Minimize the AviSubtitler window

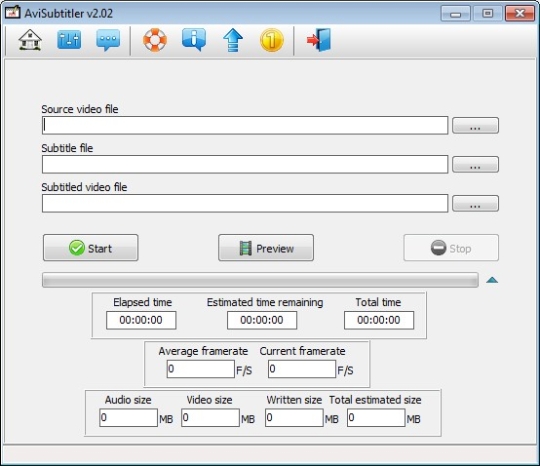[455, 14]
